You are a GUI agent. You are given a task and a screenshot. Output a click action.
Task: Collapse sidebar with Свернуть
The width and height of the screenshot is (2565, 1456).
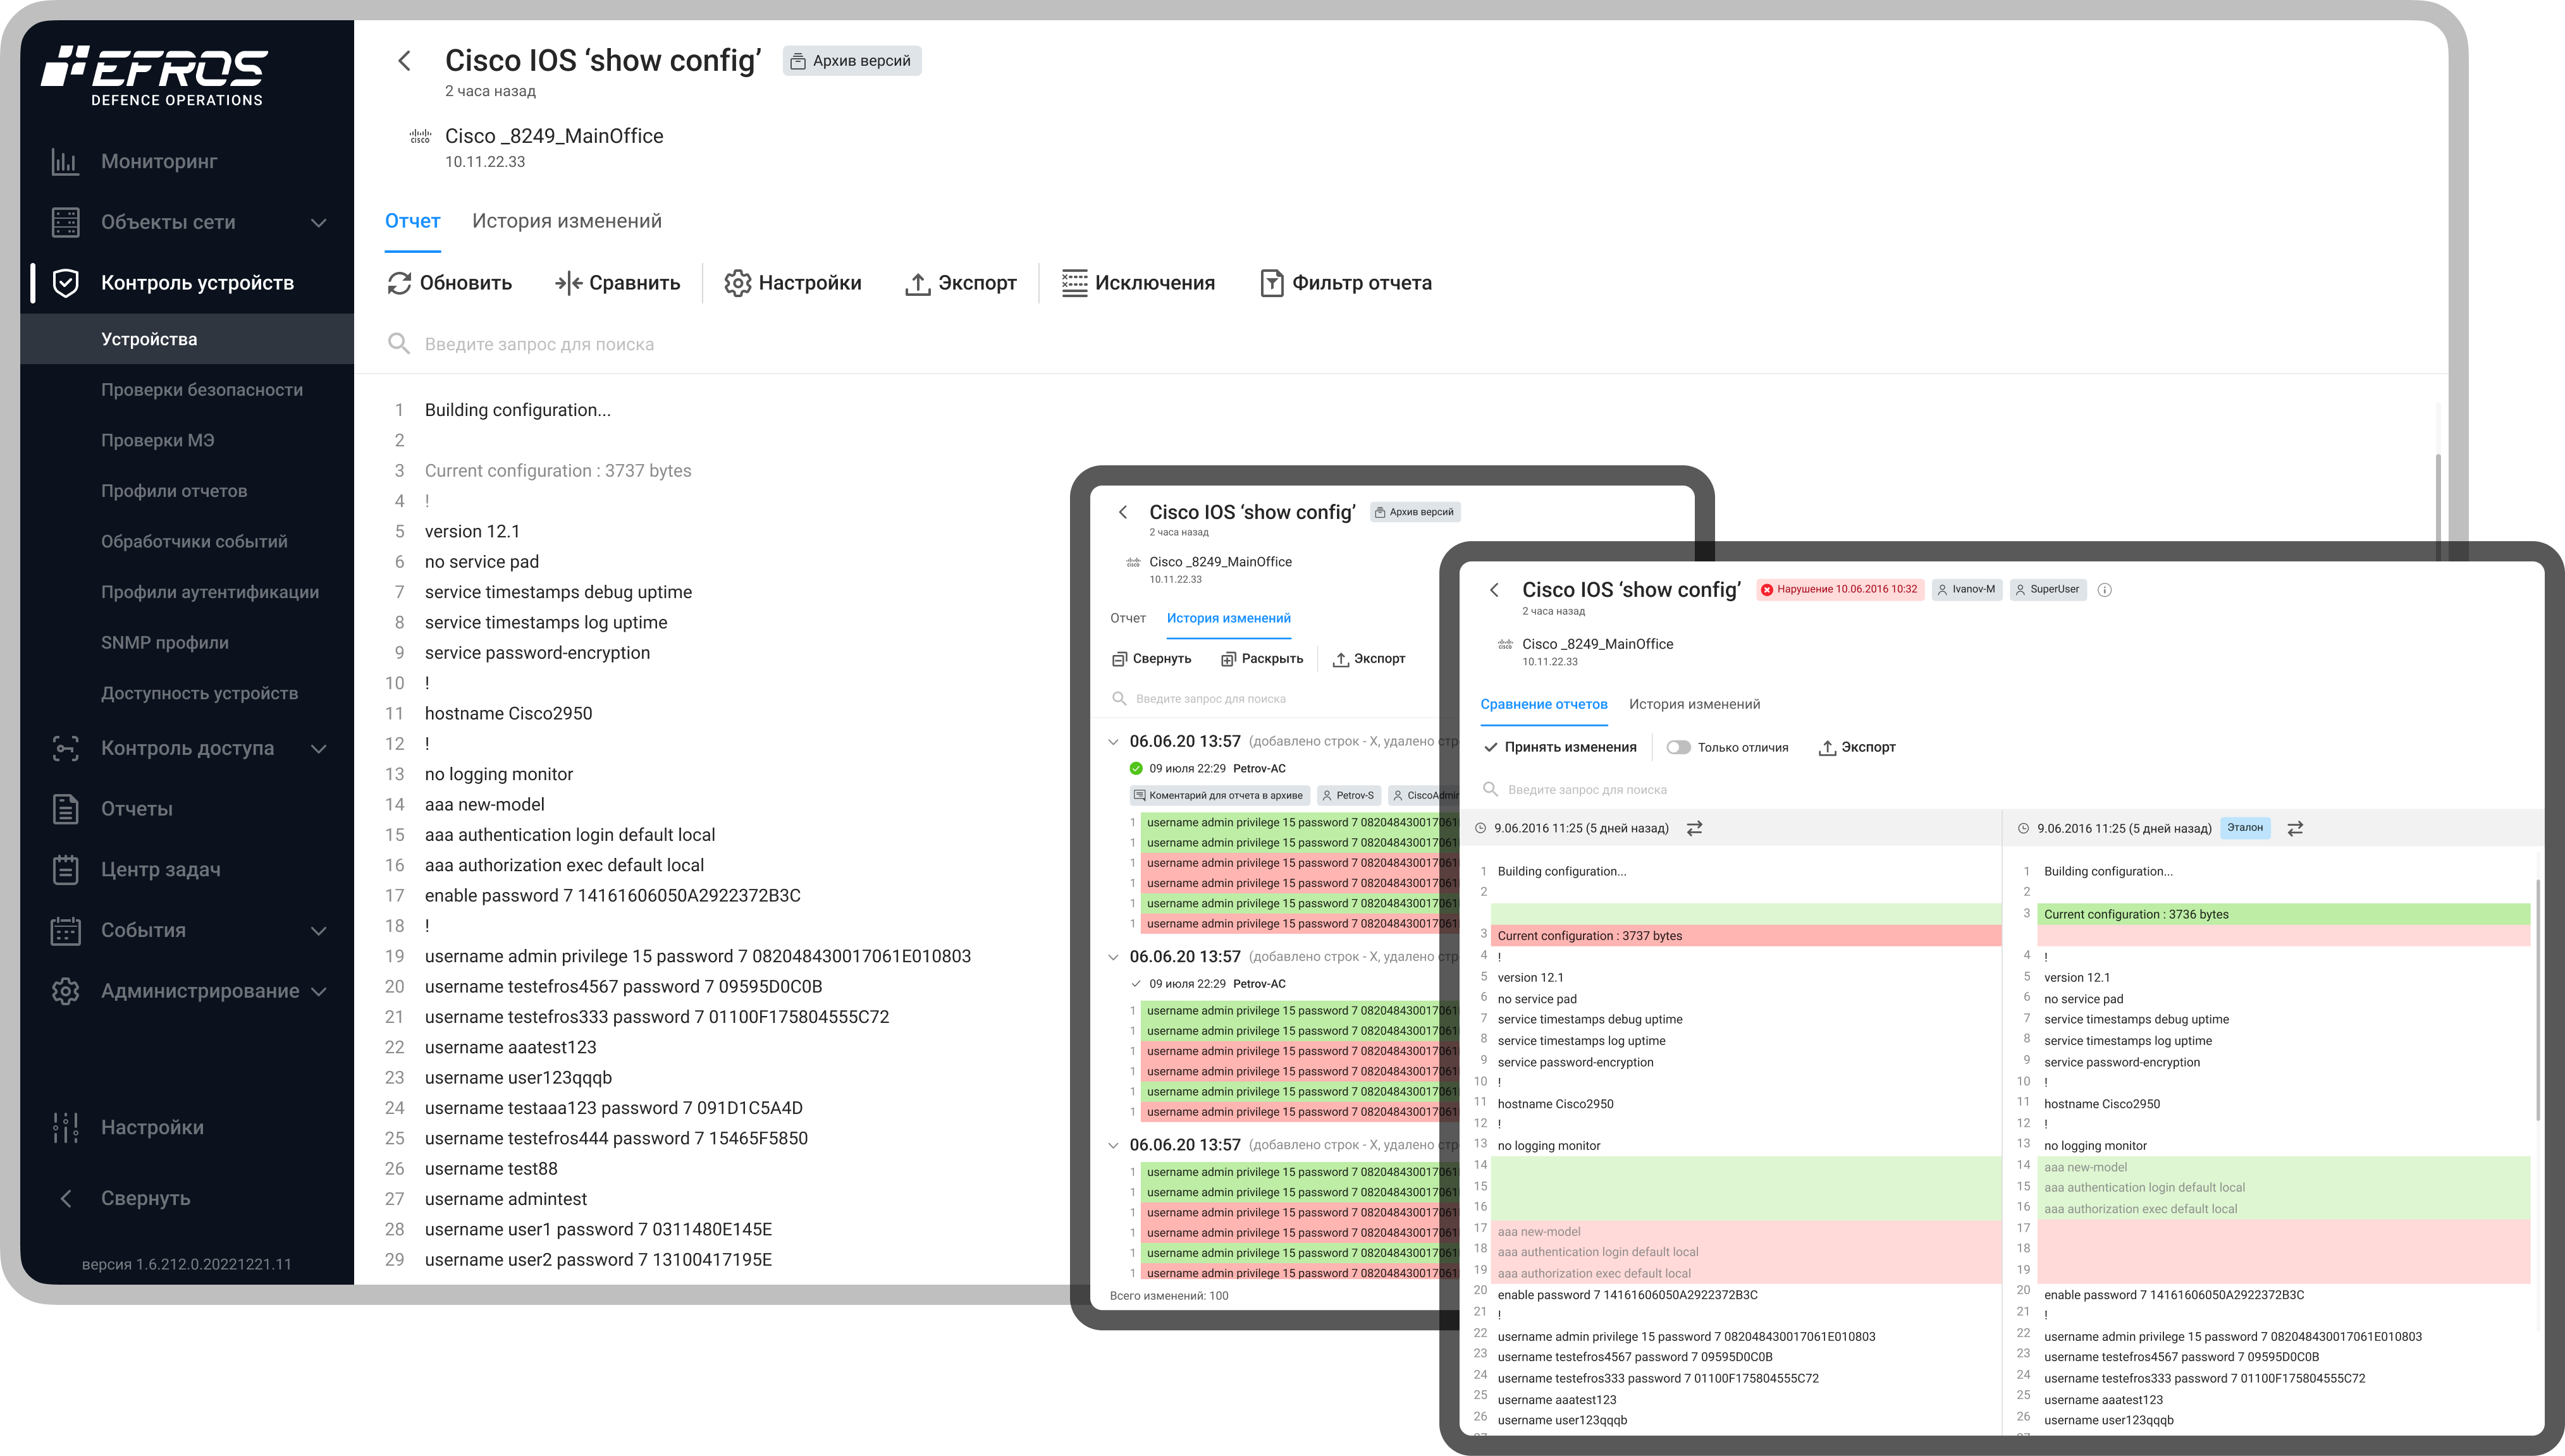click(x=126, y=1198)
